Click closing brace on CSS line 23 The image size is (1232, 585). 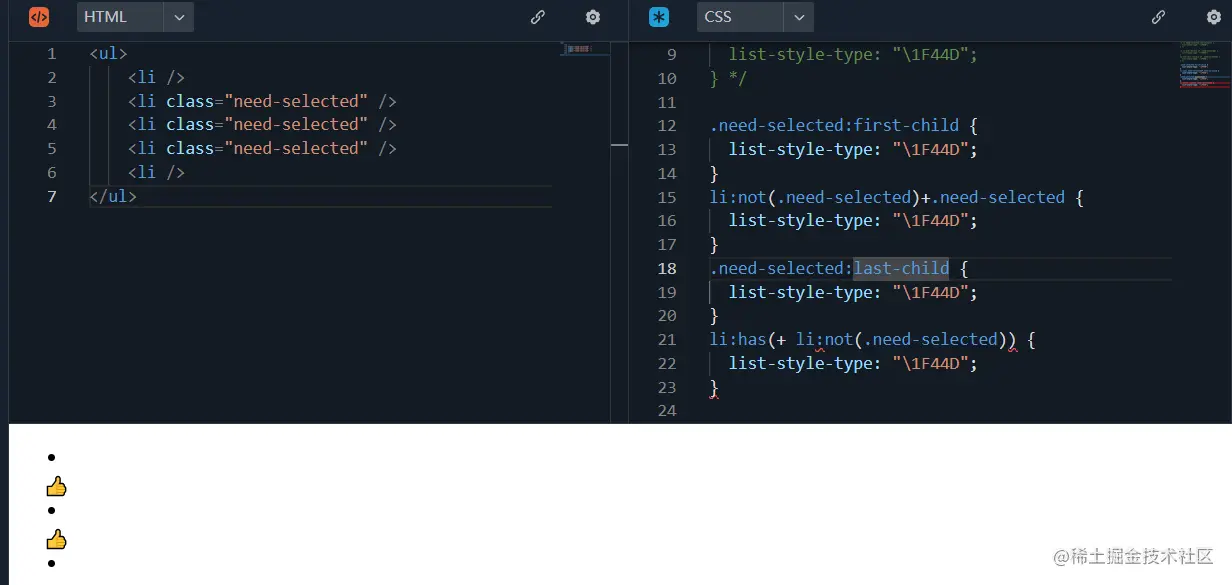point(714,387)
